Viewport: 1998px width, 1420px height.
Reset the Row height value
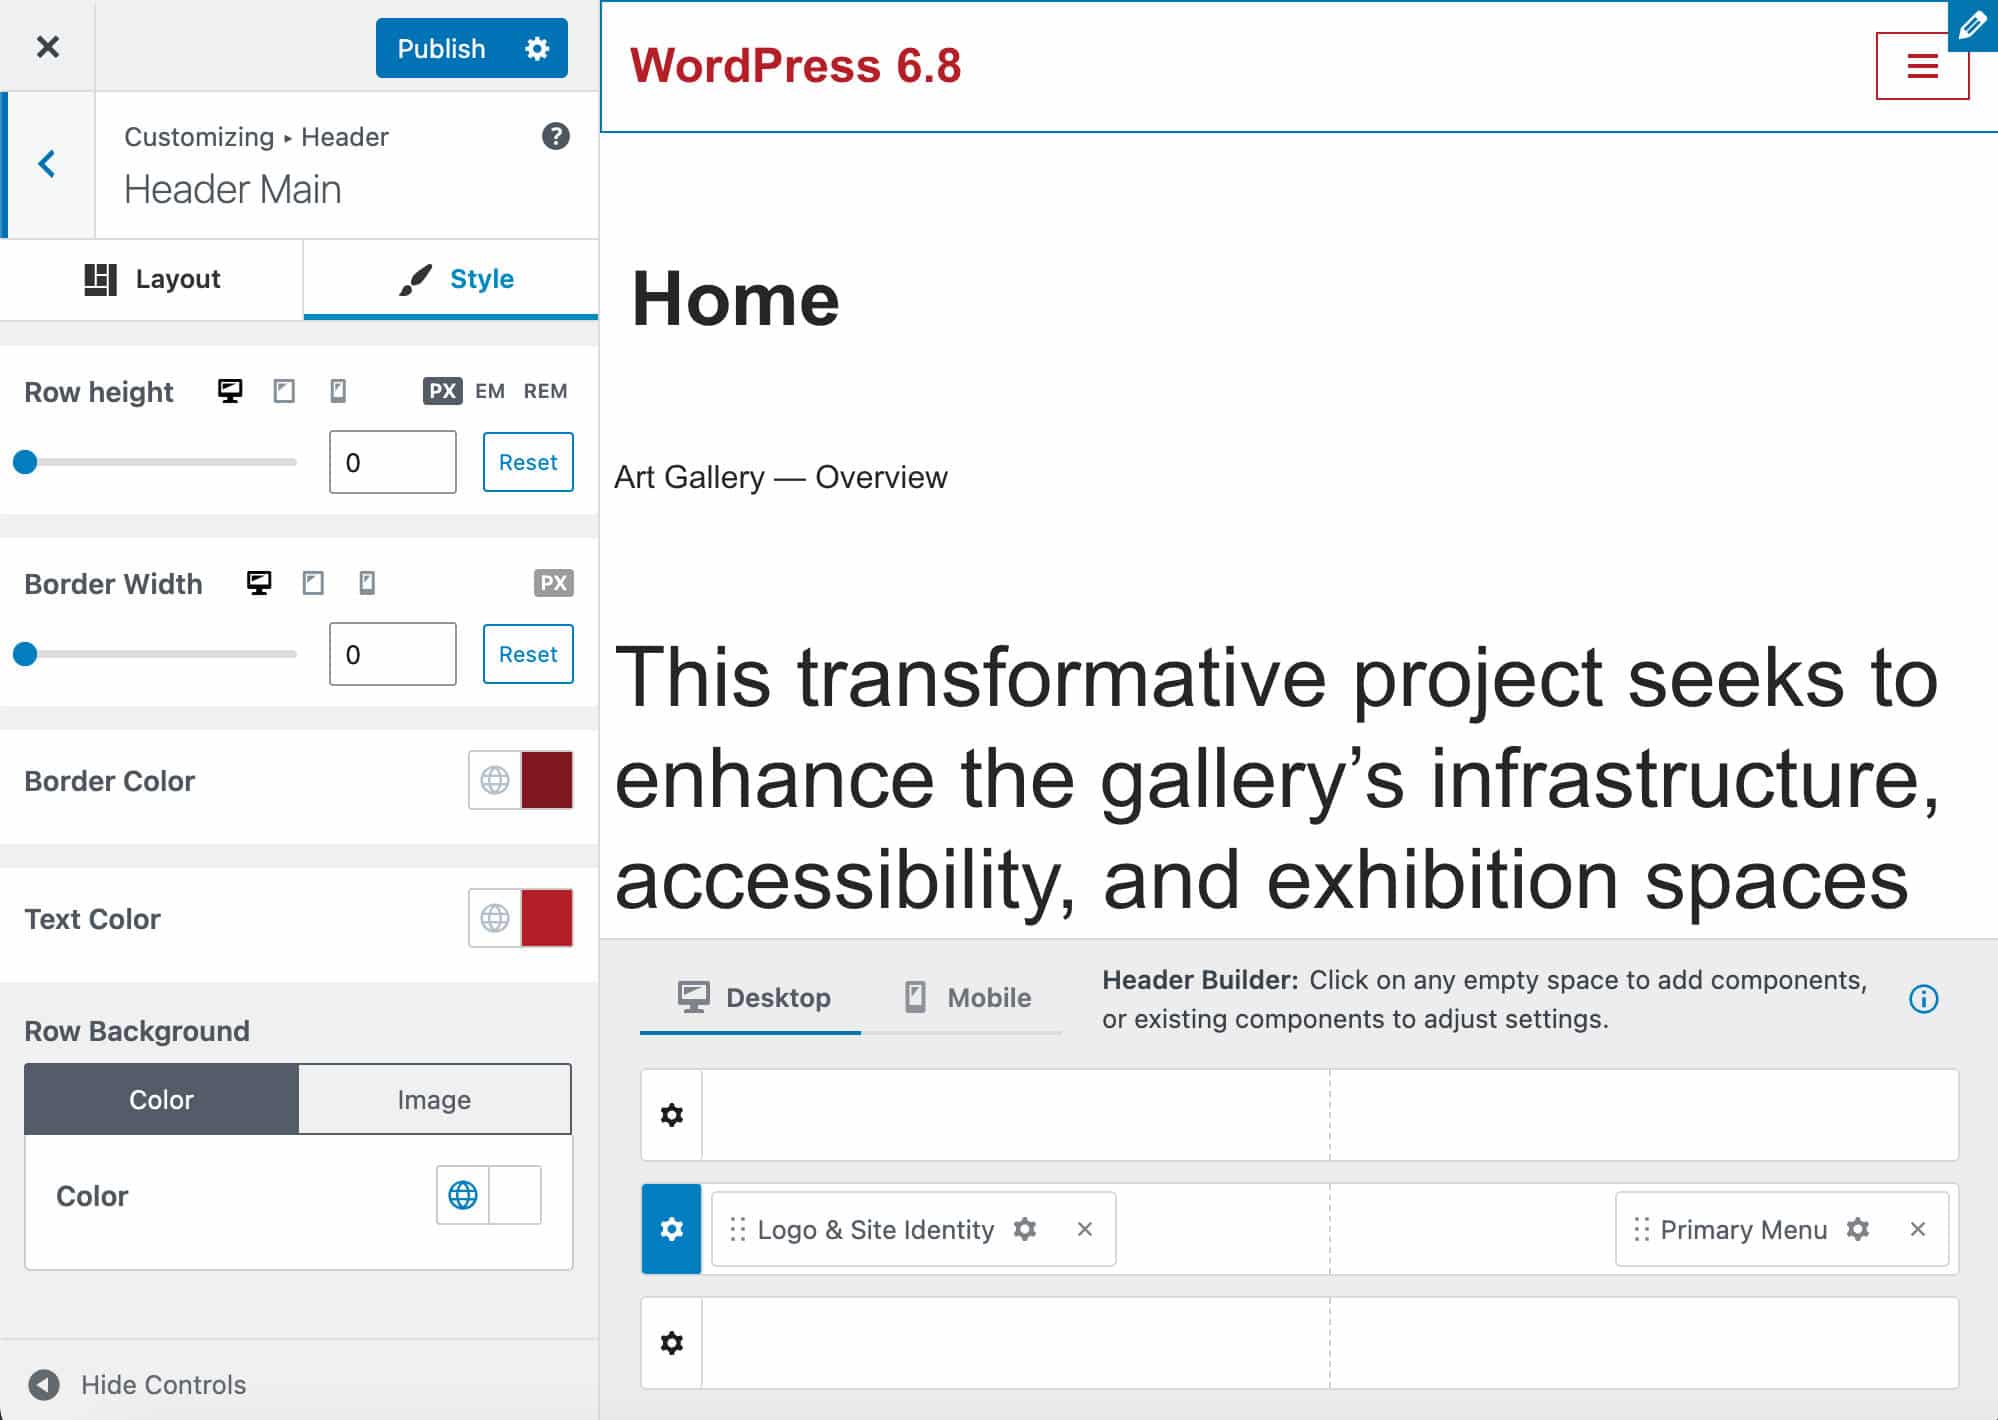coord(528,462)
